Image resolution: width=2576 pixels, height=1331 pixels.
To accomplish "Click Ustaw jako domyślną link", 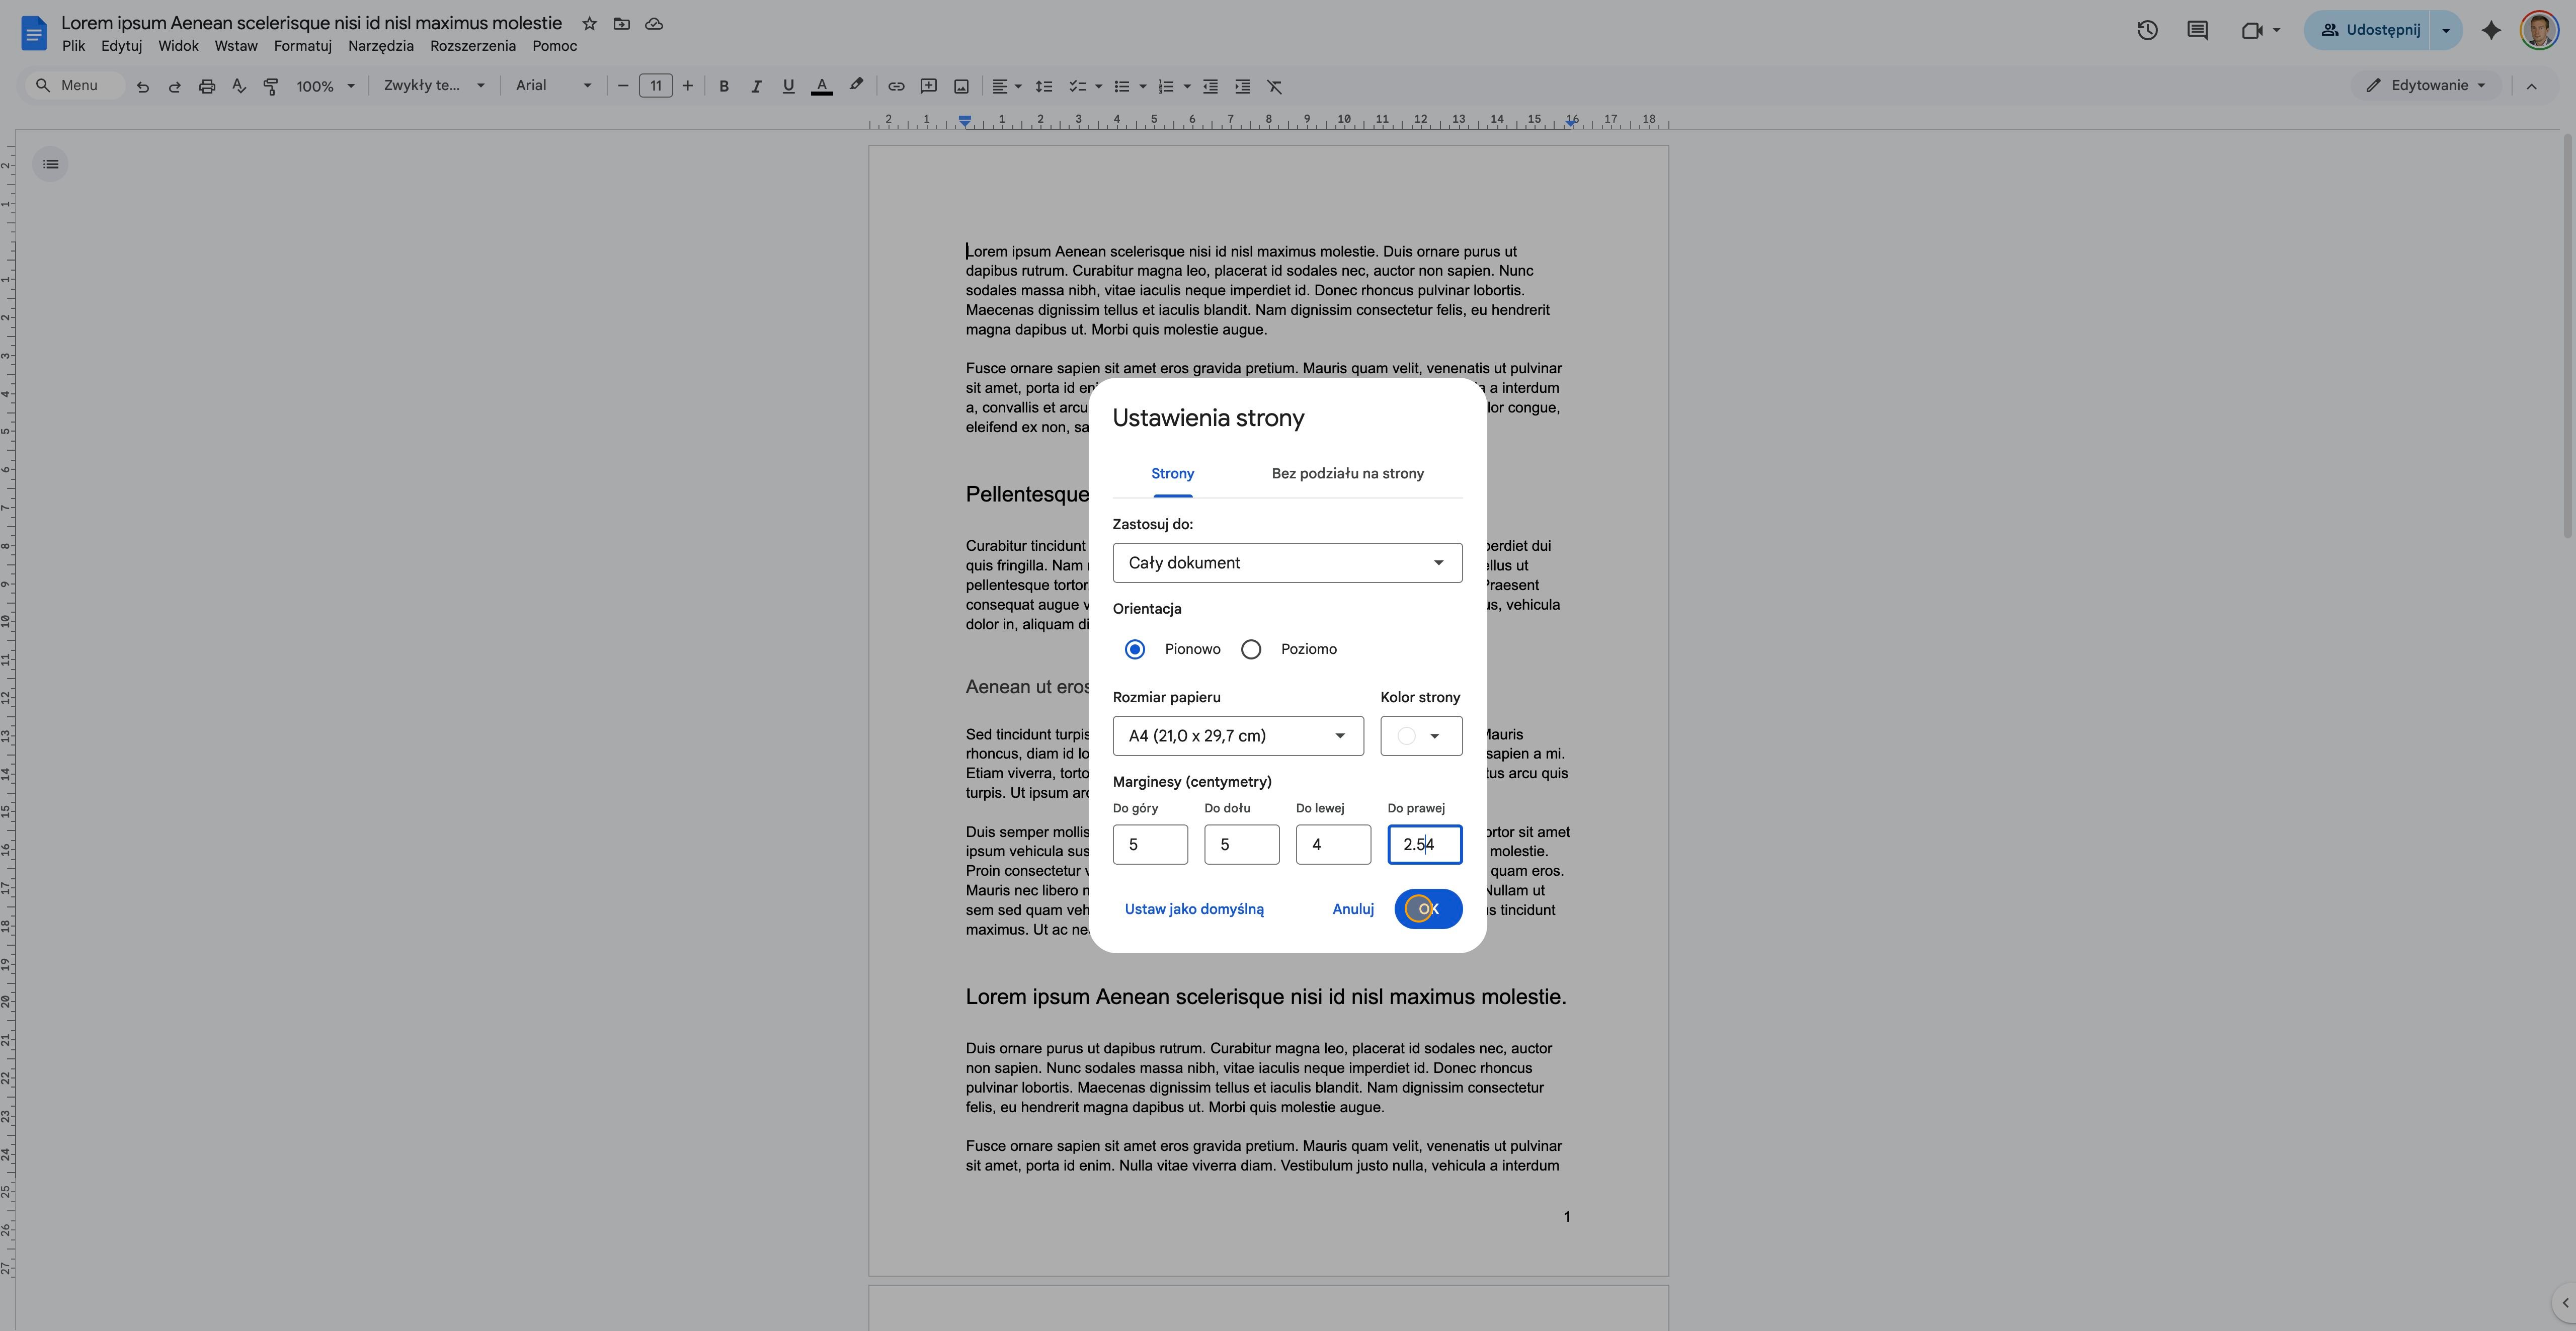I will pos(1194,909).
